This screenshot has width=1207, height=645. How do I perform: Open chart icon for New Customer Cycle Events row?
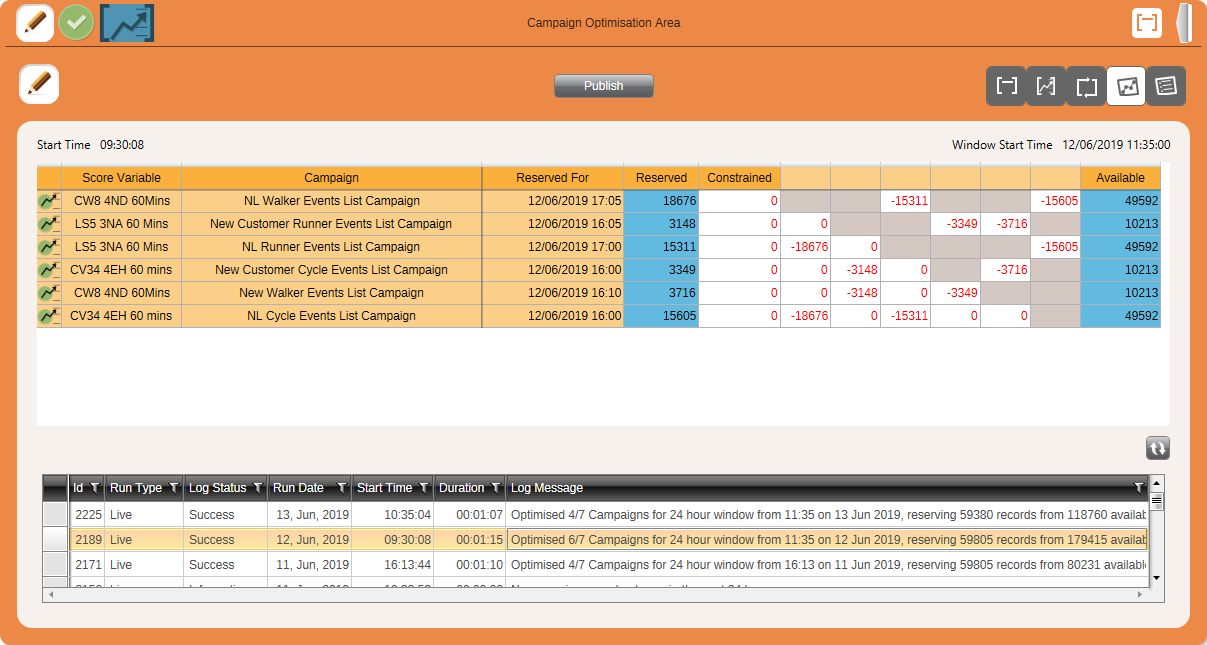(48, 270)
